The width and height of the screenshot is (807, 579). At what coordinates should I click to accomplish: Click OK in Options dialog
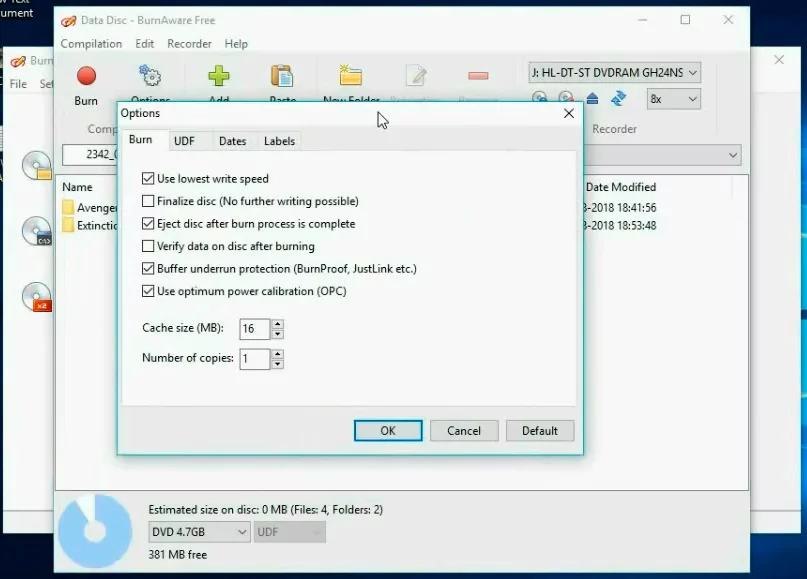[388, 431]
